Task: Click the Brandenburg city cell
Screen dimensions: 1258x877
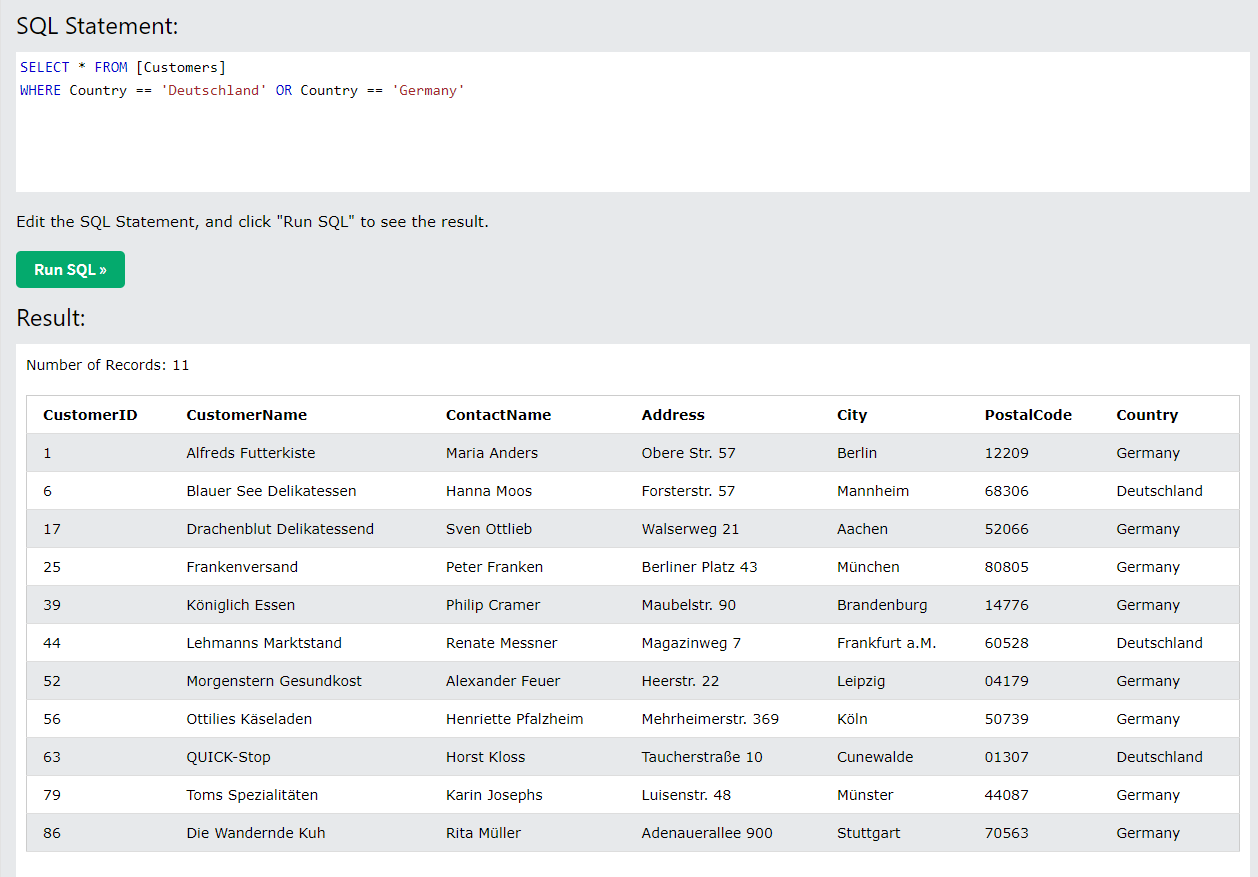Action: point(882,605)
